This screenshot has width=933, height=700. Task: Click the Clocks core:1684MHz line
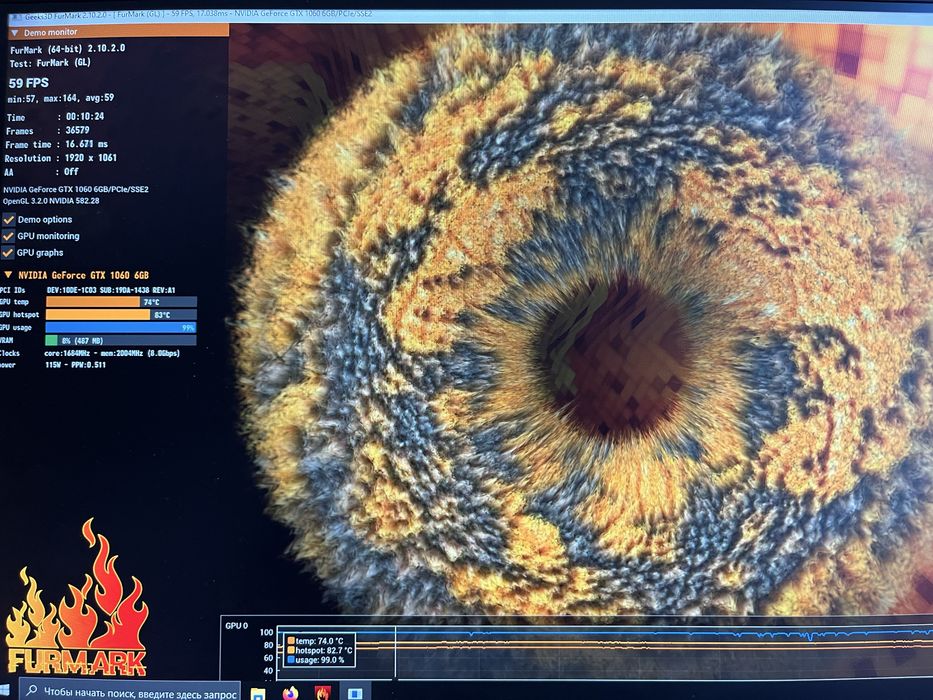(x=112, y=353)
